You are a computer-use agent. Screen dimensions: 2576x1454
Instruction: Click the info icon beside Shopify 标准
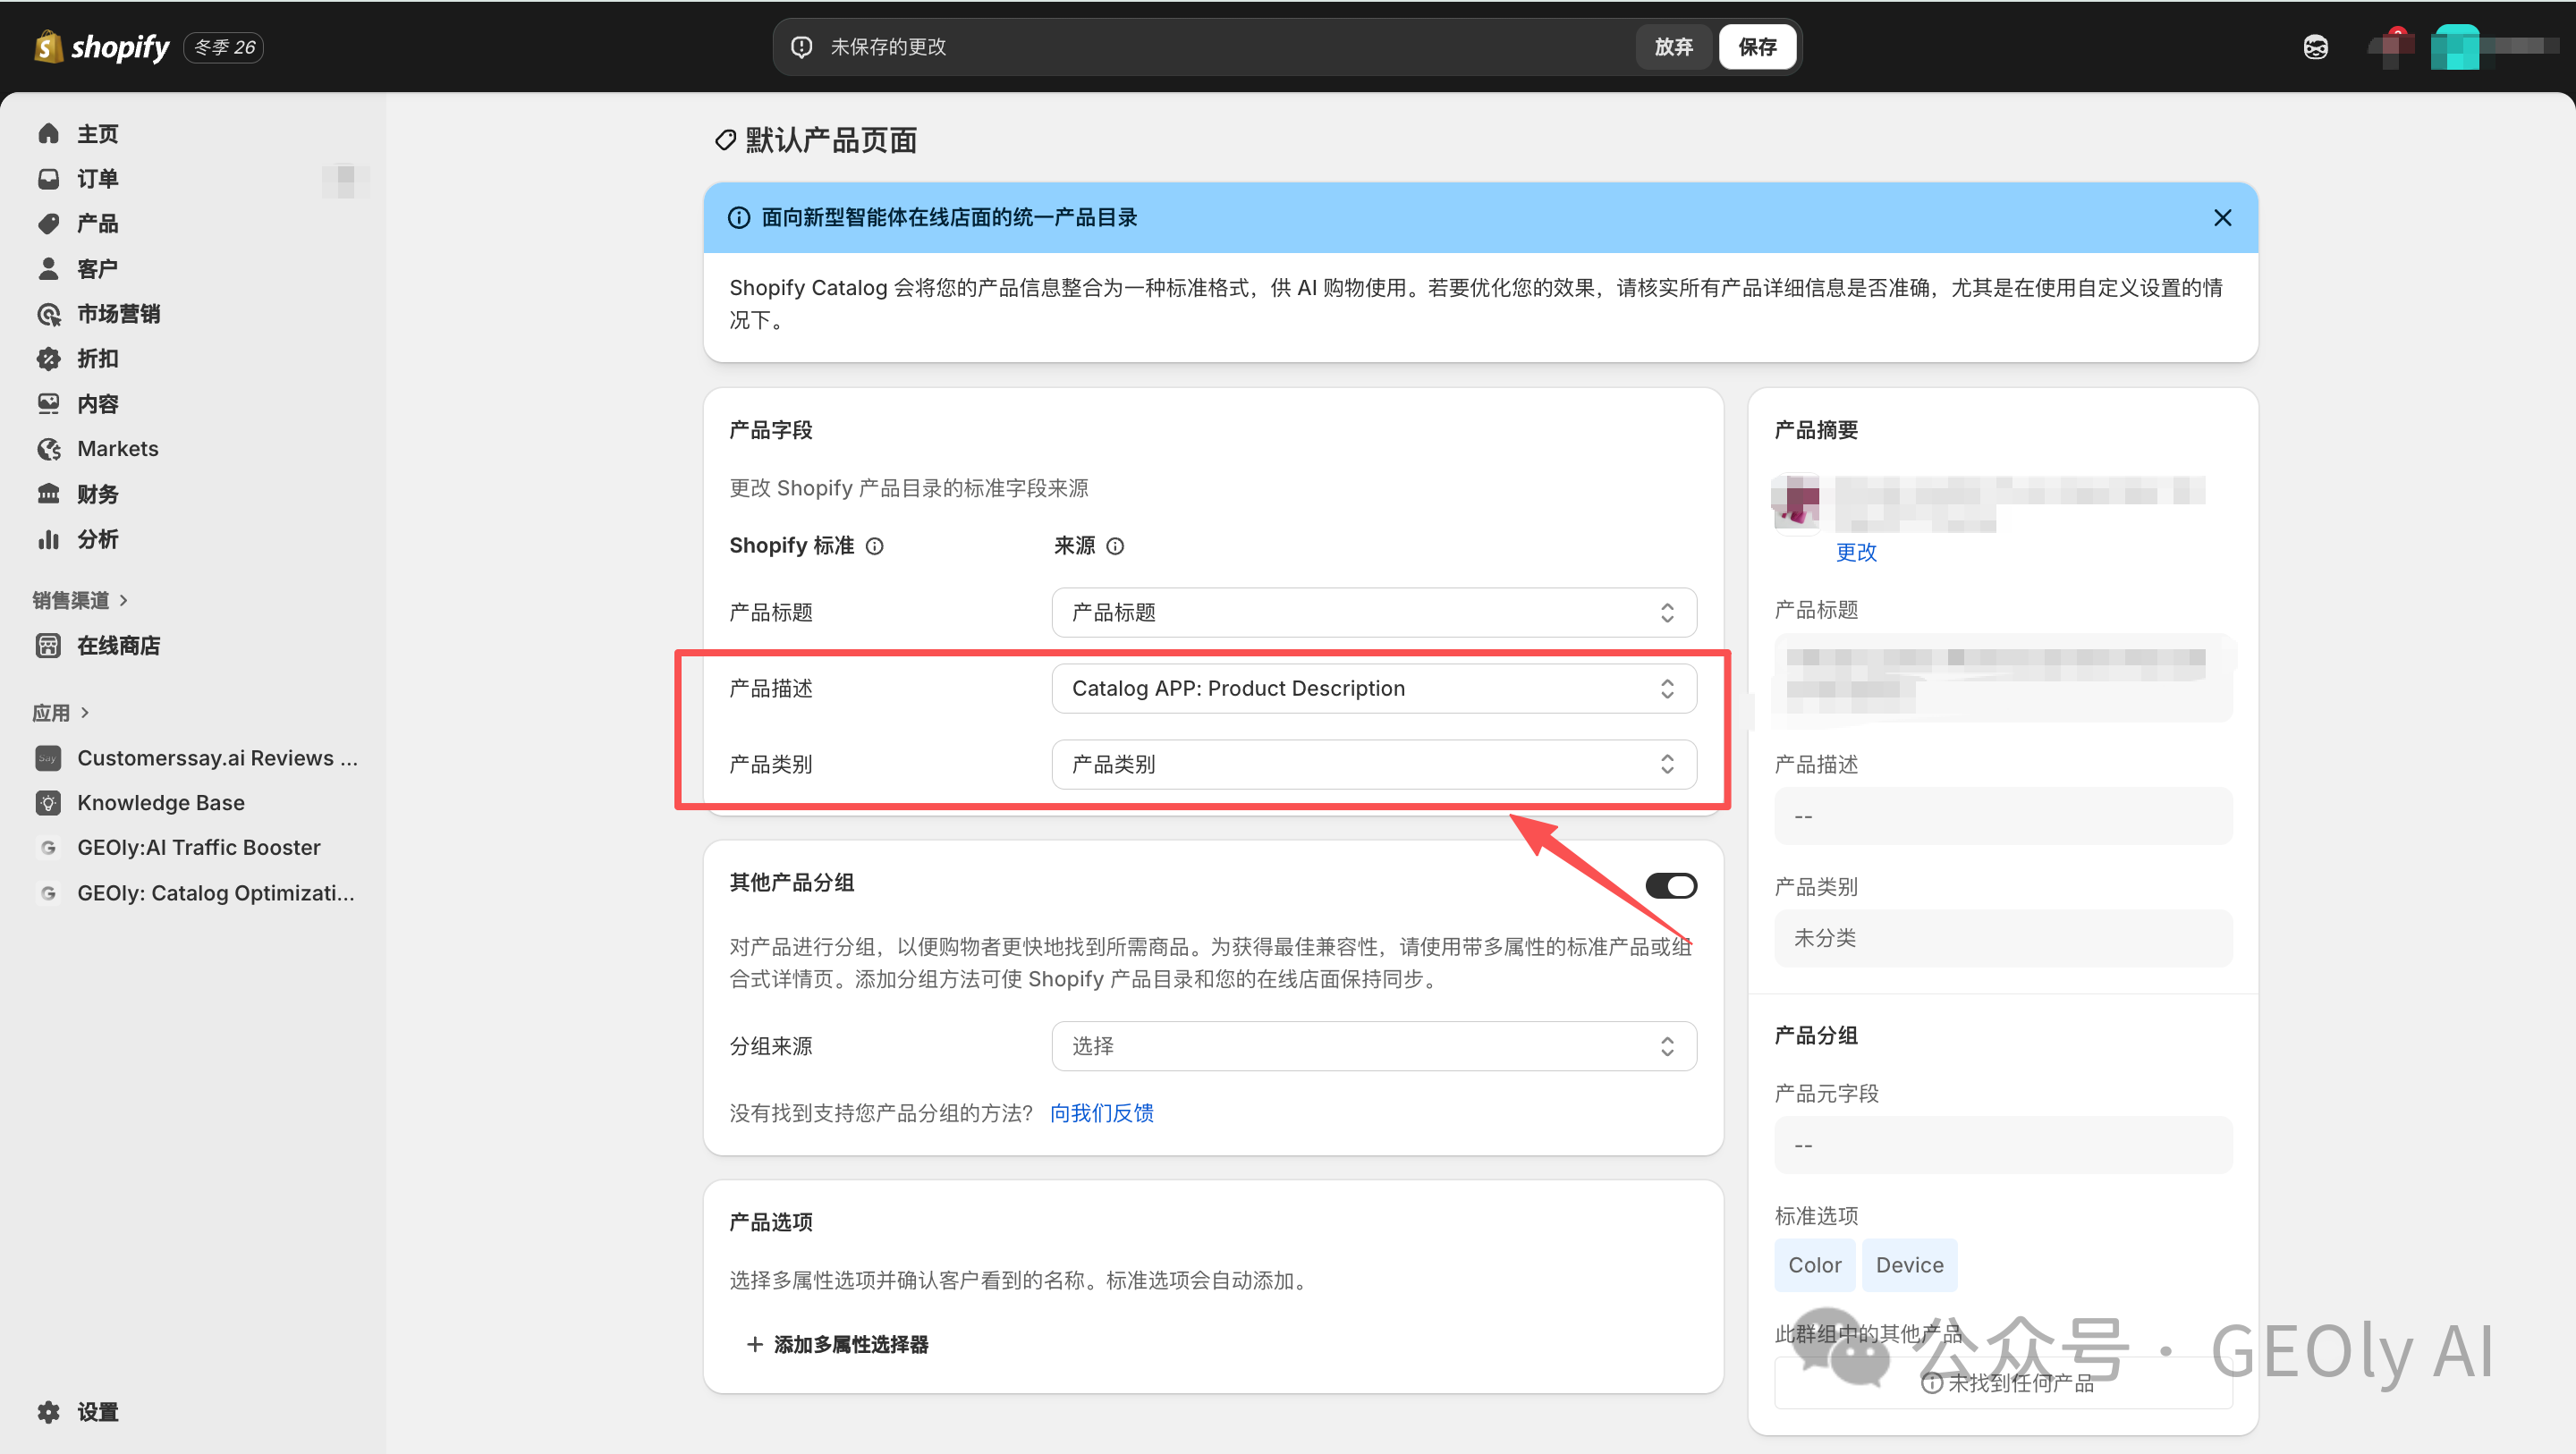pos(874,546)
